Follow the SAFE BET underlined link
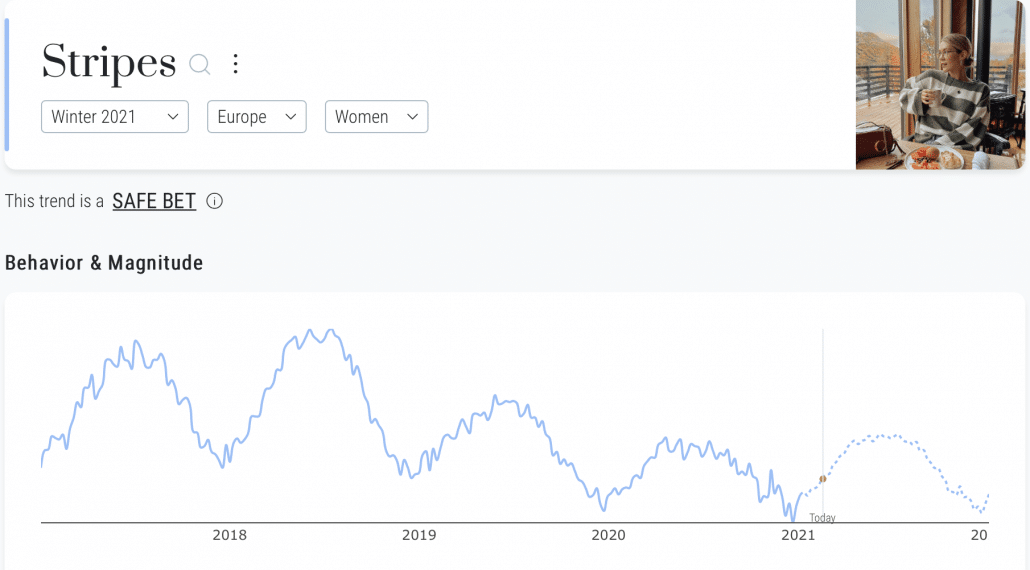The height and width of the screenshot is (570, 1030). point(154,201)
